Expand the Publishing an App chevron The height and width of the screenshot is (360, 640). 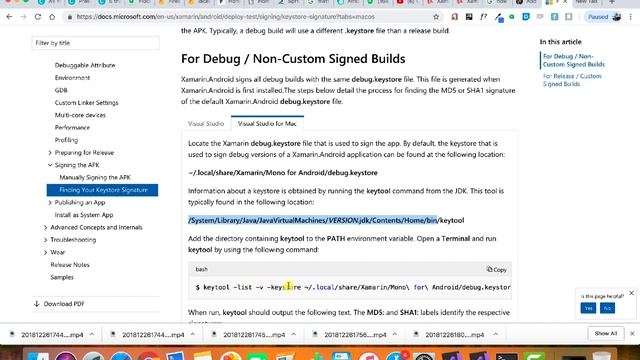tap(50, 202)
